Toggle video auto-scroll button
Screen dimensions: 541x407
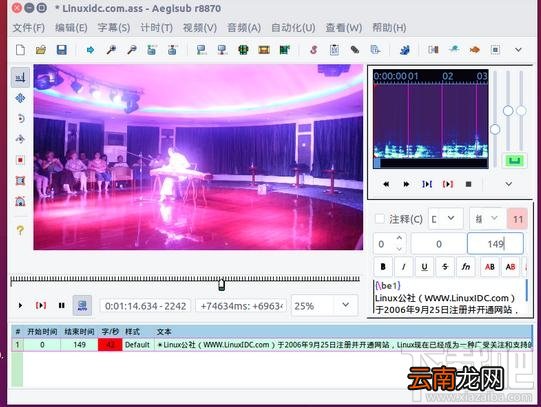pos(82,305)
